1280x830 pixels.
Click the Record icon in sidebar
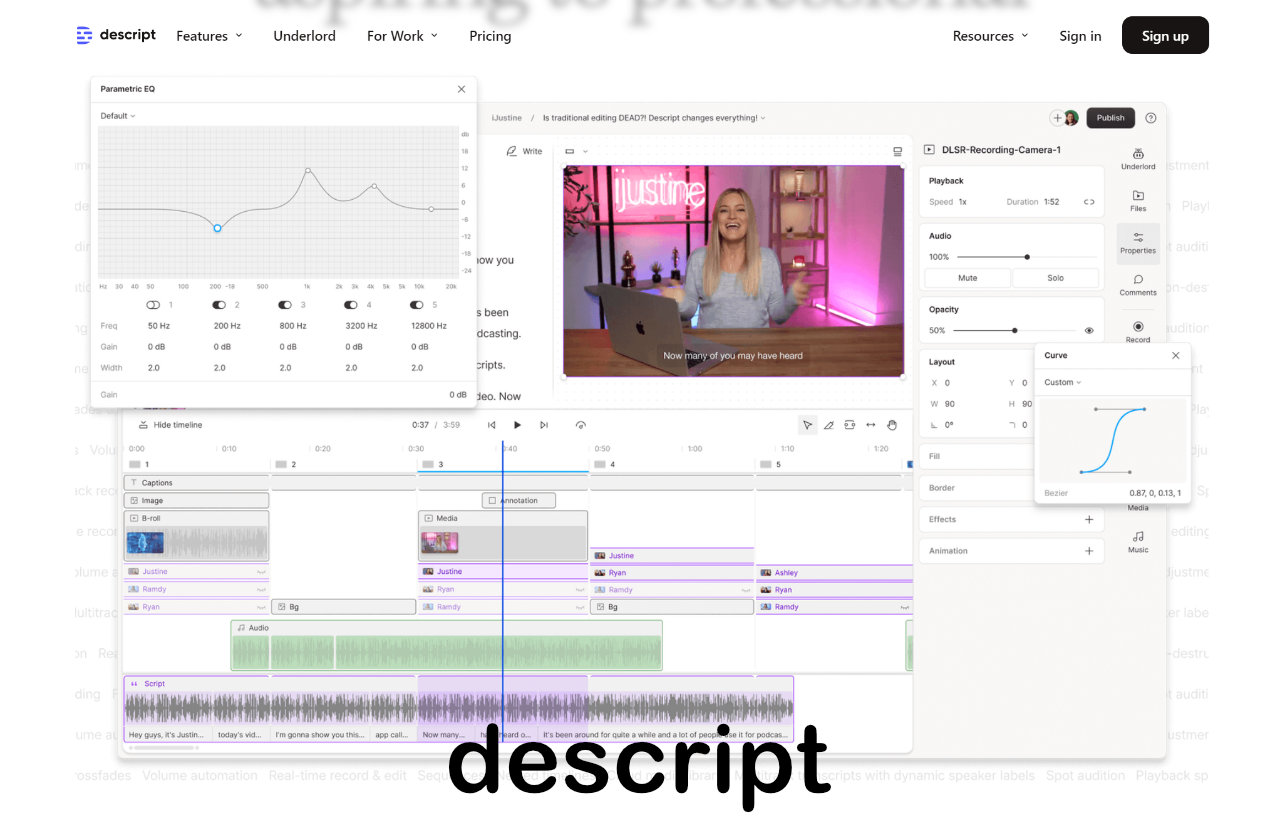pos(1138,331)
